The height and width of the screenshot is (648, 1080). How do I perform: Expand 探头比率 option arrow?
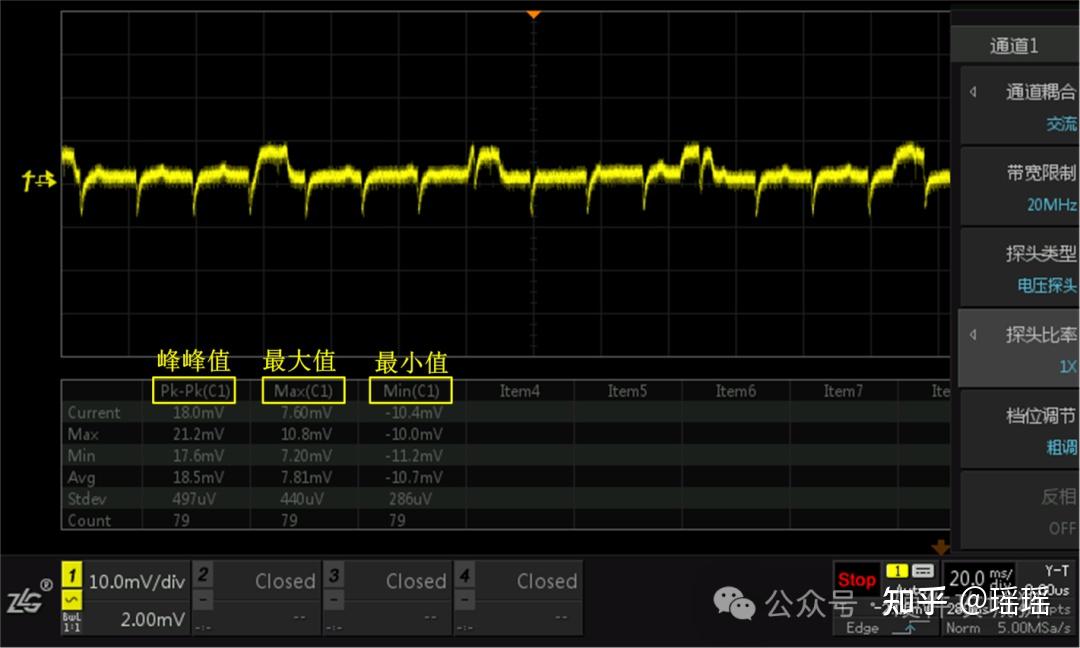(x=973, y=335)
